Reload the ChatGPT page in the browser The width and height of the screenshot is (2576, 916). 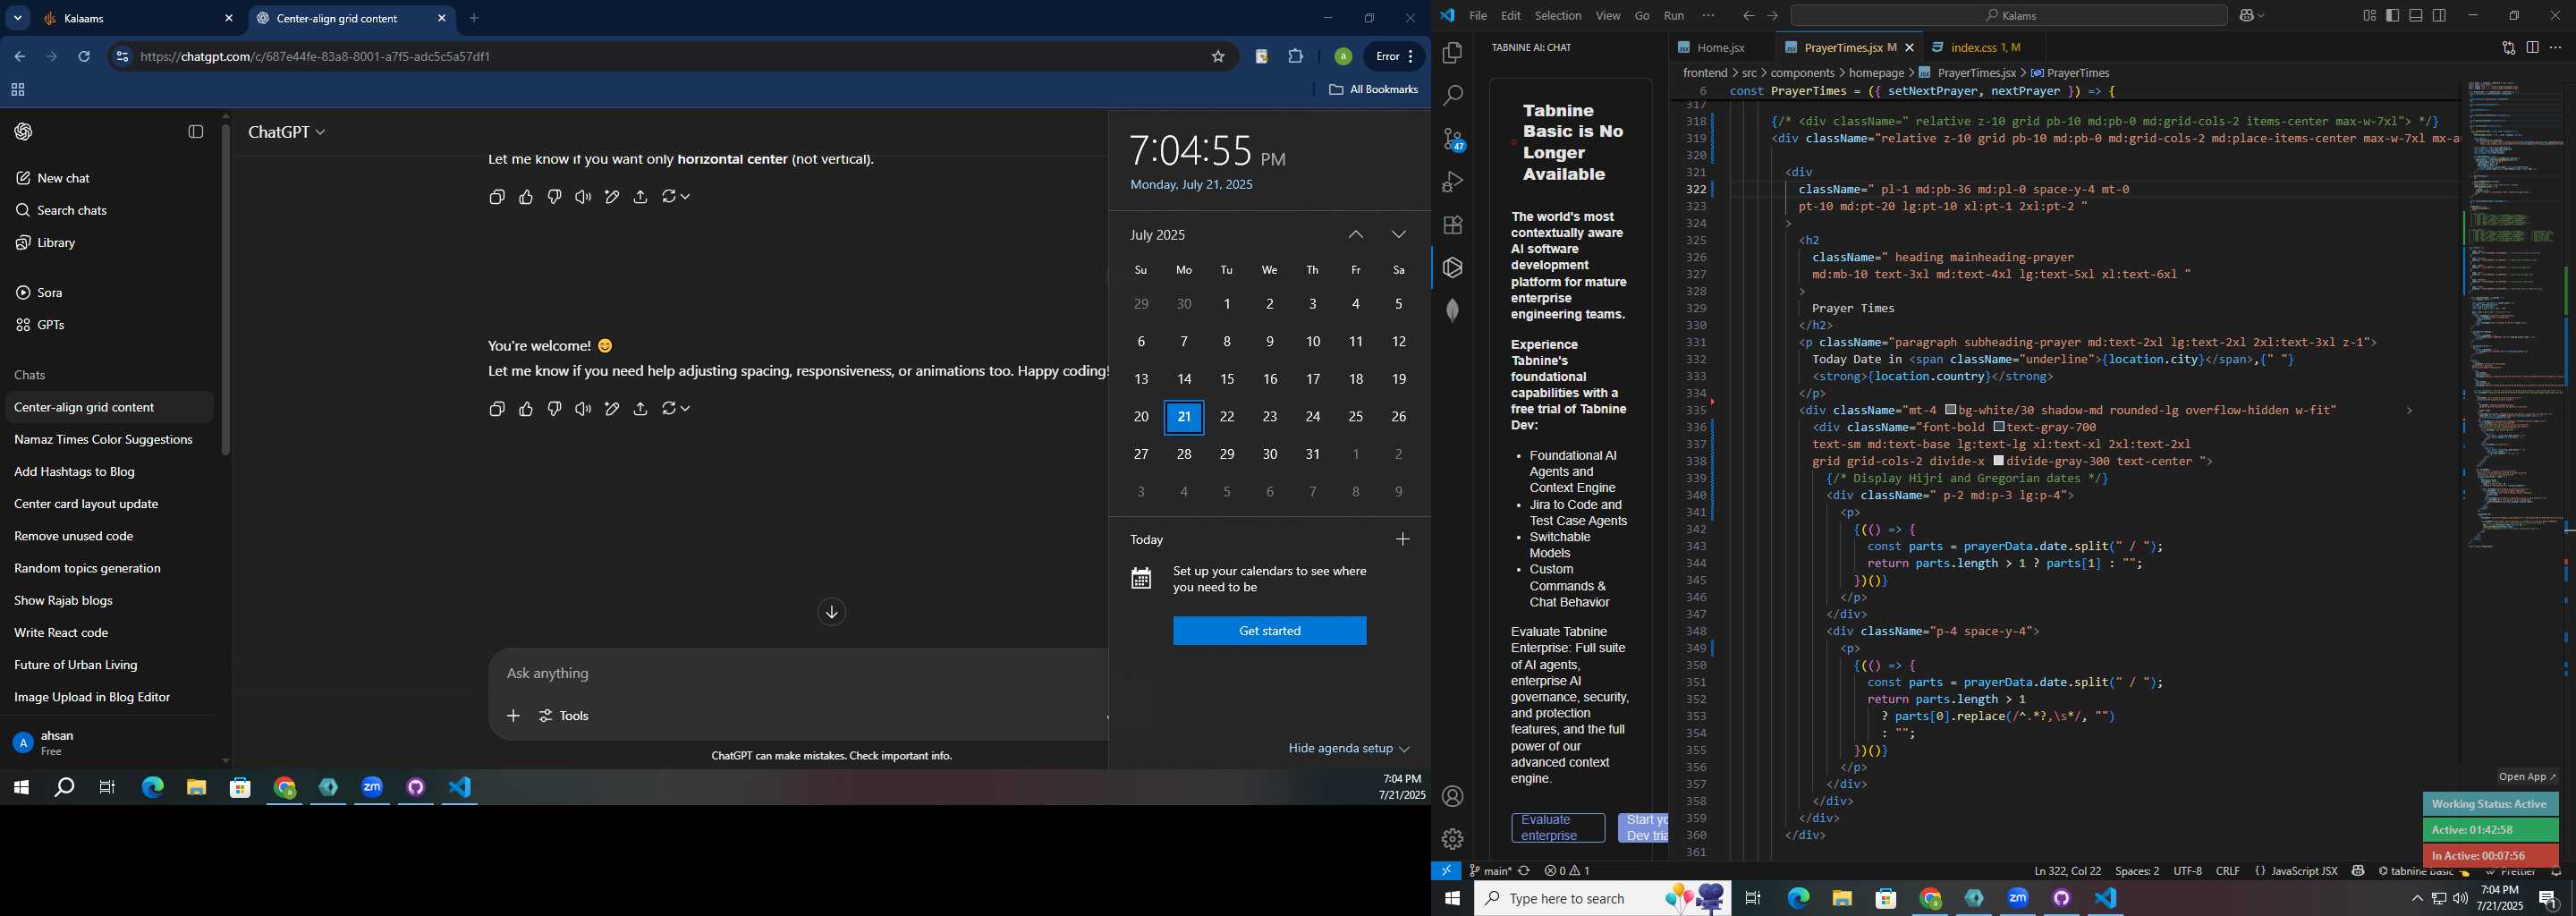(x=84, y=57)
